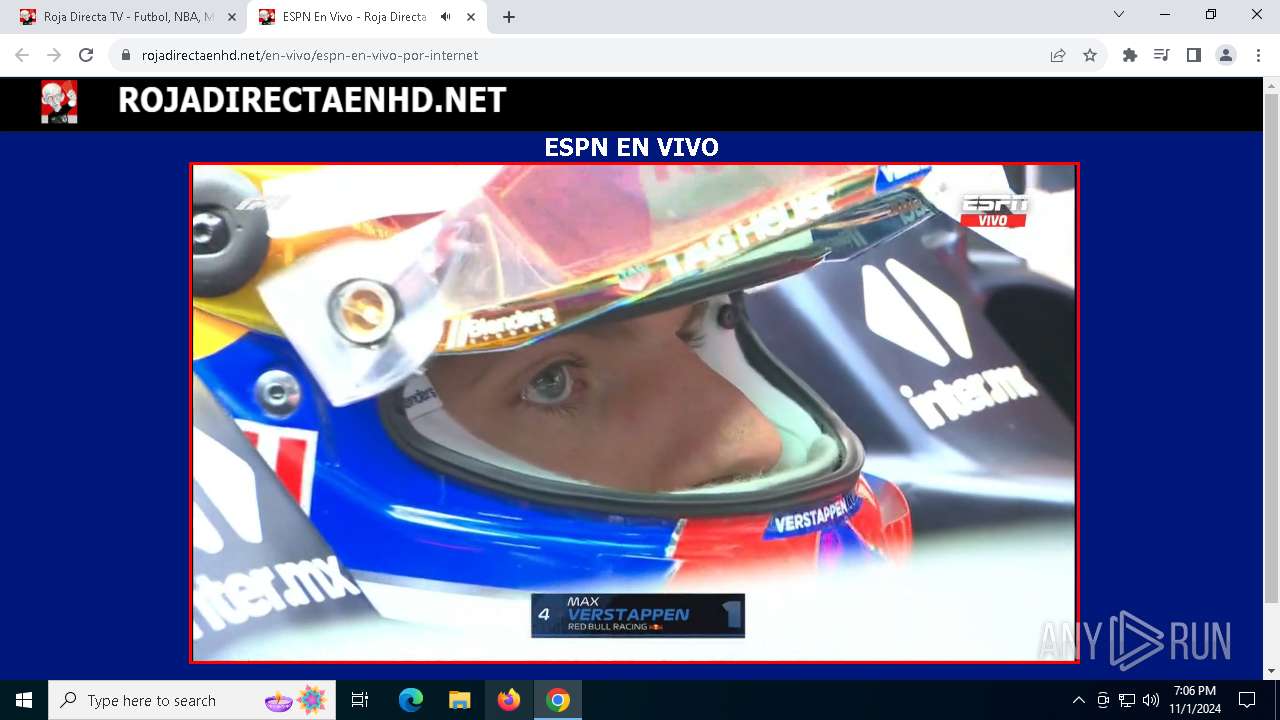Bookmark this page with star icon
1280x720 pixels.
[1090, 55]
